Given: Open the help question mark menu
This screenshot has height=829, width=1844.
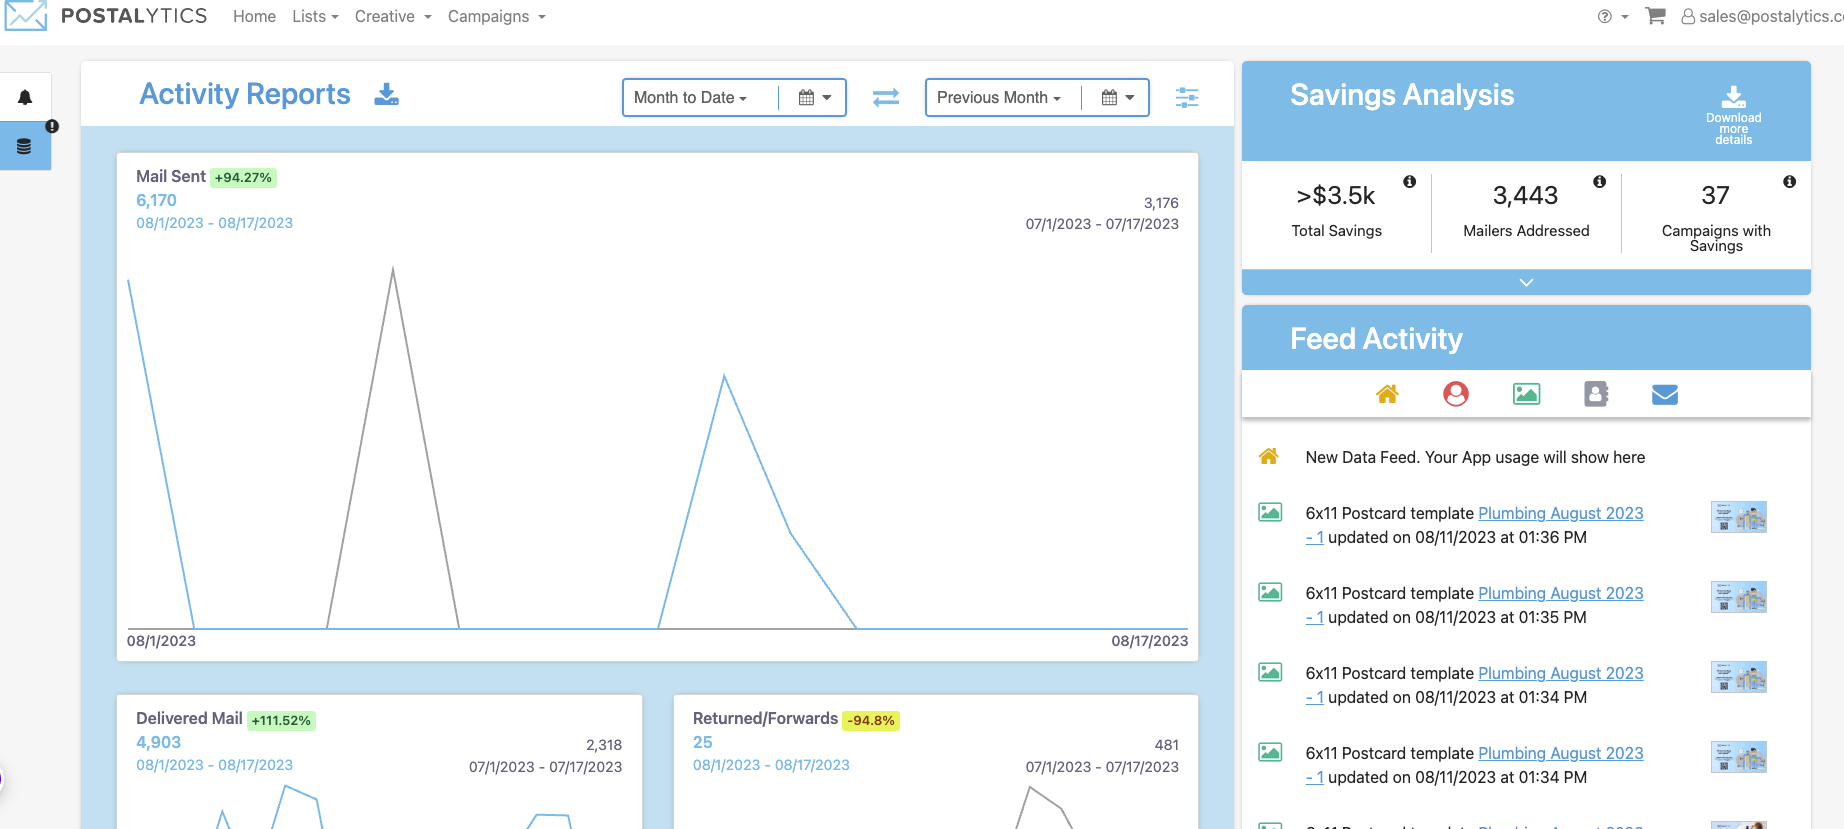Looking at the screenshot, I should pyautogui.click(x=1612, y=17).
